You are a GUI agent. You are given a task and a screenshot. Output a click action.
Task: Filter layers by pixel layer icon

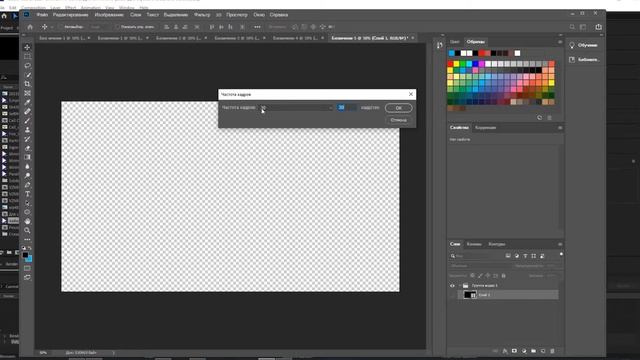point(508,256)
